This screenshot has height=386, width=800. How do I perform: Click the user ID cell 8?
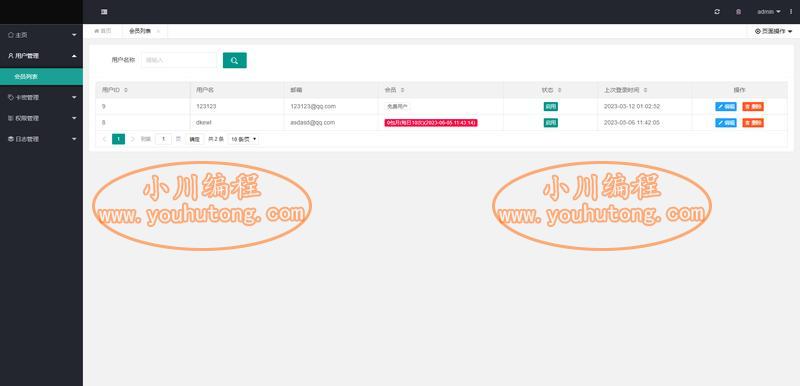point(104,123)
